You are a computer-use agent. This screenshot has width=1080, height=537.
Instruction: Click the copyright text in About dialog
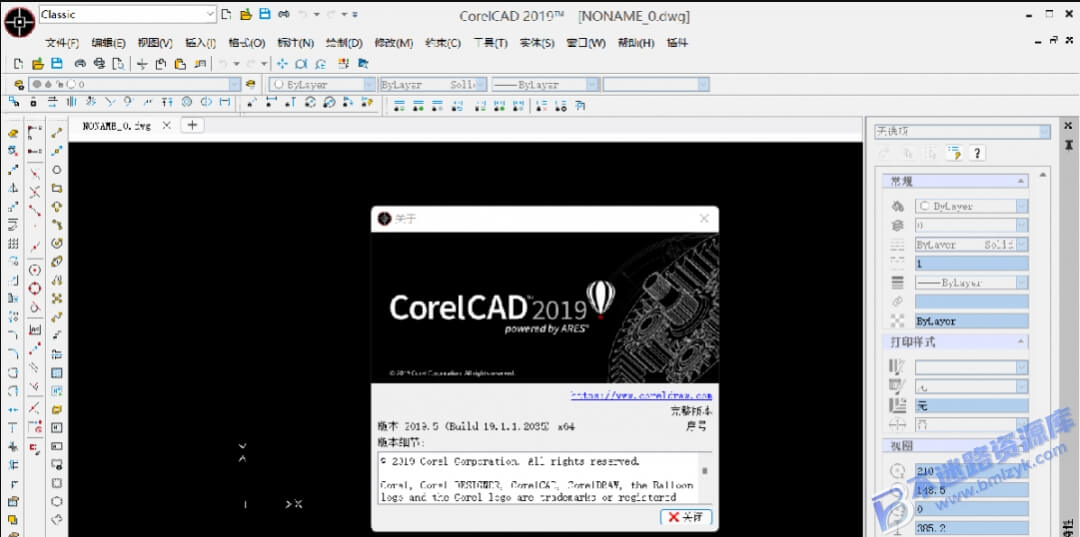(510, 461)
